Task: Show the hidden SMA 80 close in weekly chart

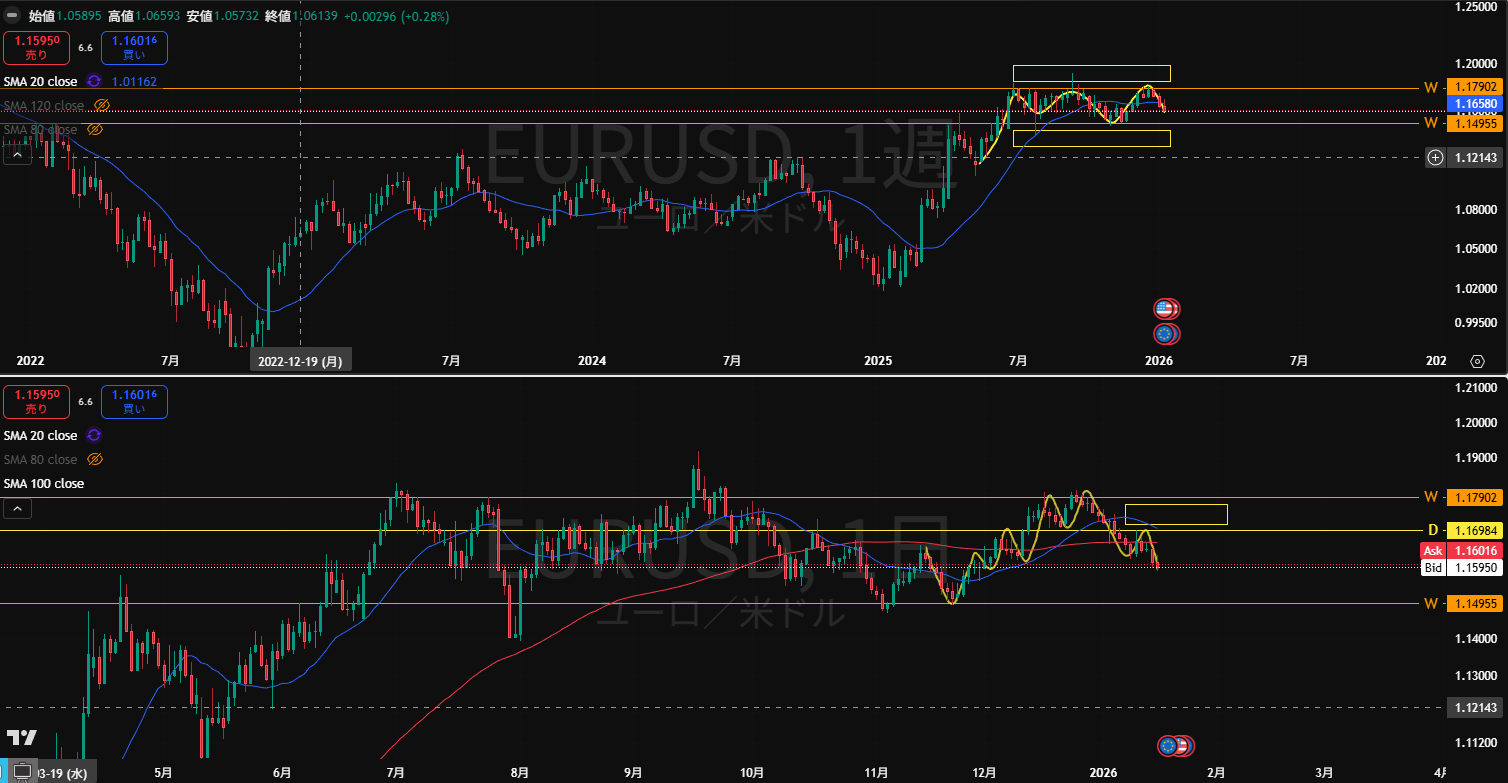Action: pyautogui.click(x=95, y=129)
